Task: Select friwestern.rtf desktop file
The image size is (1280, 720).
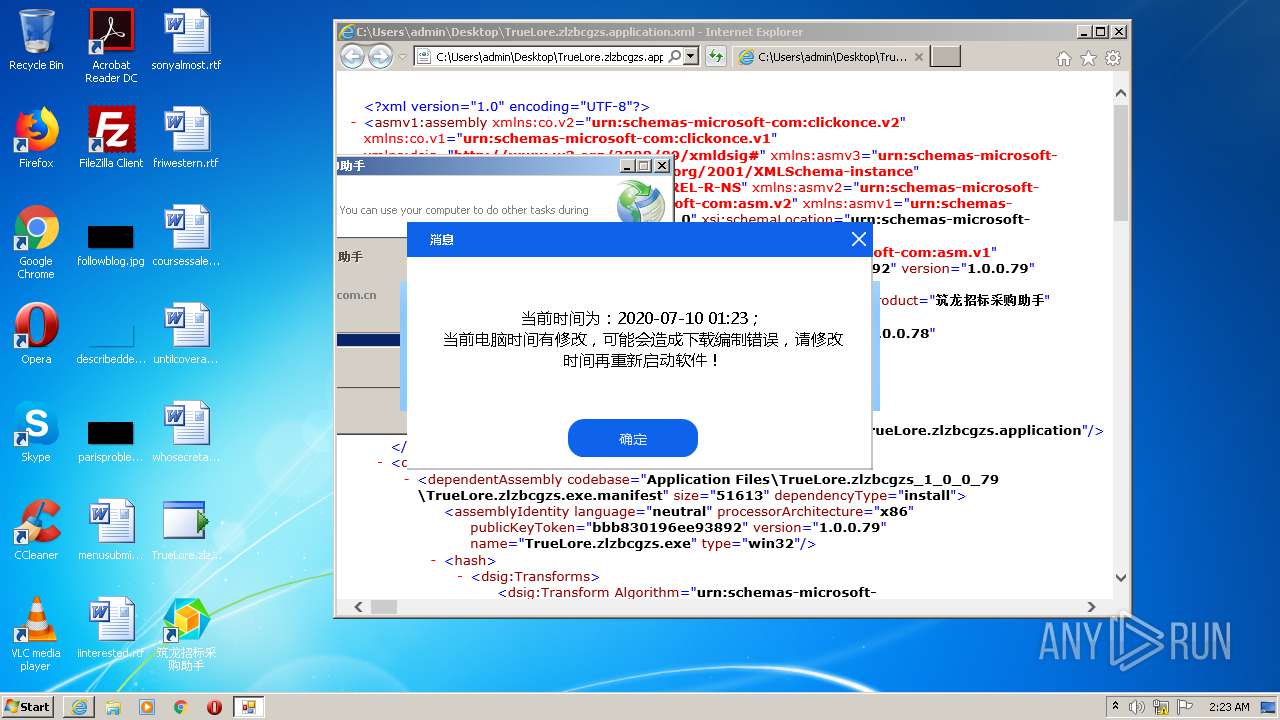Action: 186,138
